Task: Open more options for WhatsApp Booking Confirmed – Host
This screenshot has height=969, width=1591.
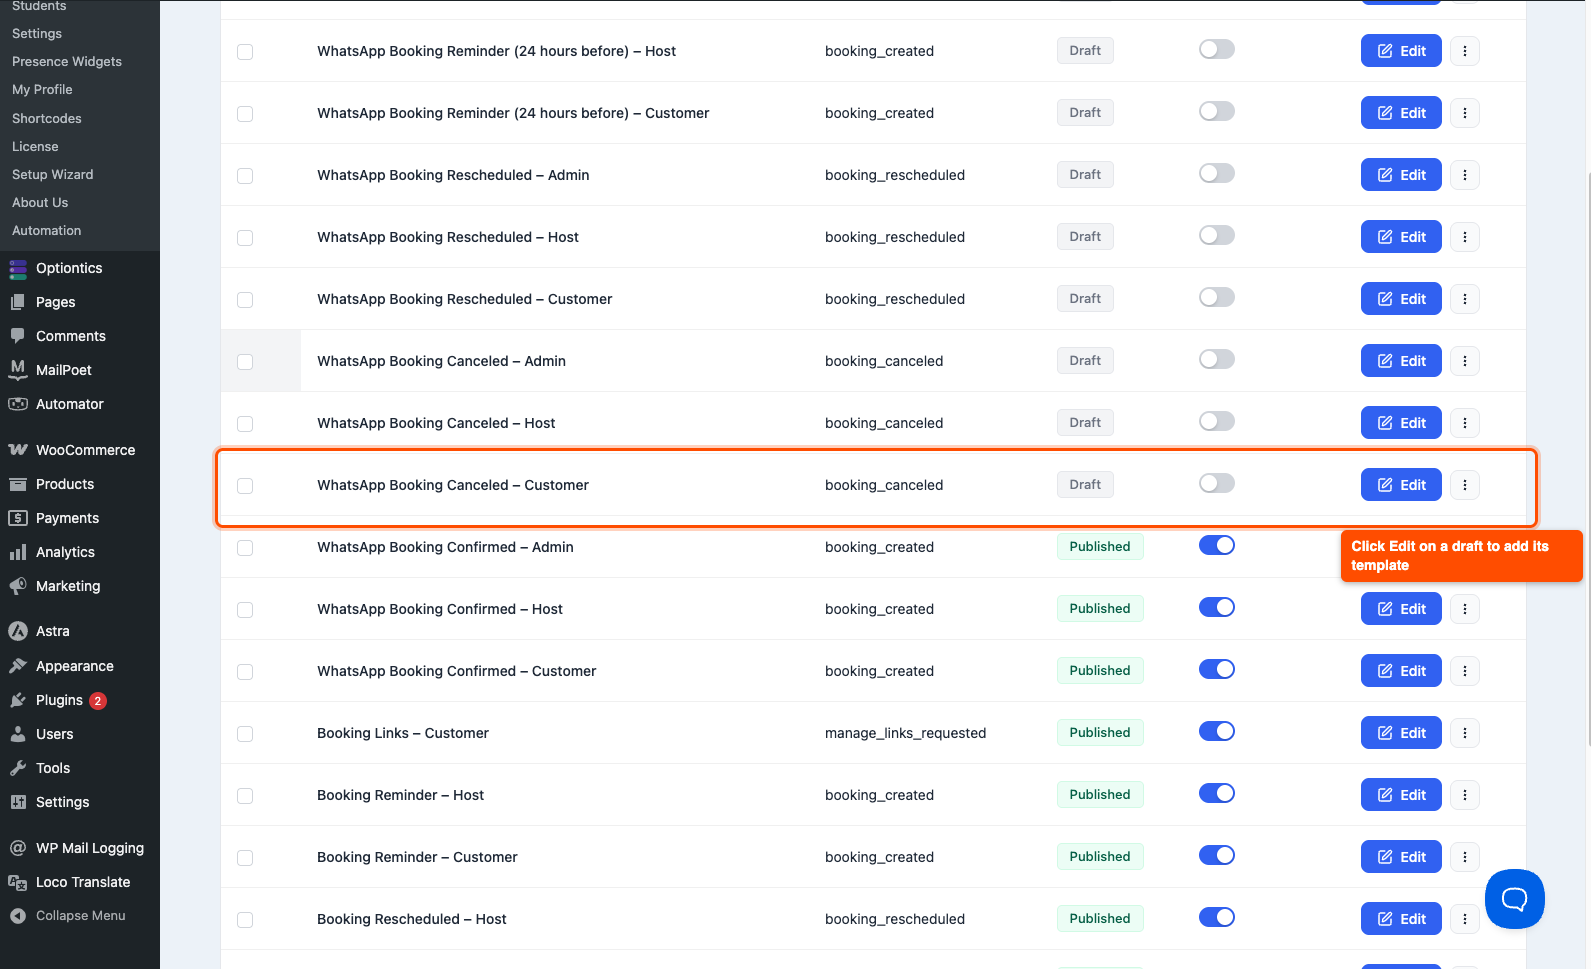Action: (x=1465, y=609)
